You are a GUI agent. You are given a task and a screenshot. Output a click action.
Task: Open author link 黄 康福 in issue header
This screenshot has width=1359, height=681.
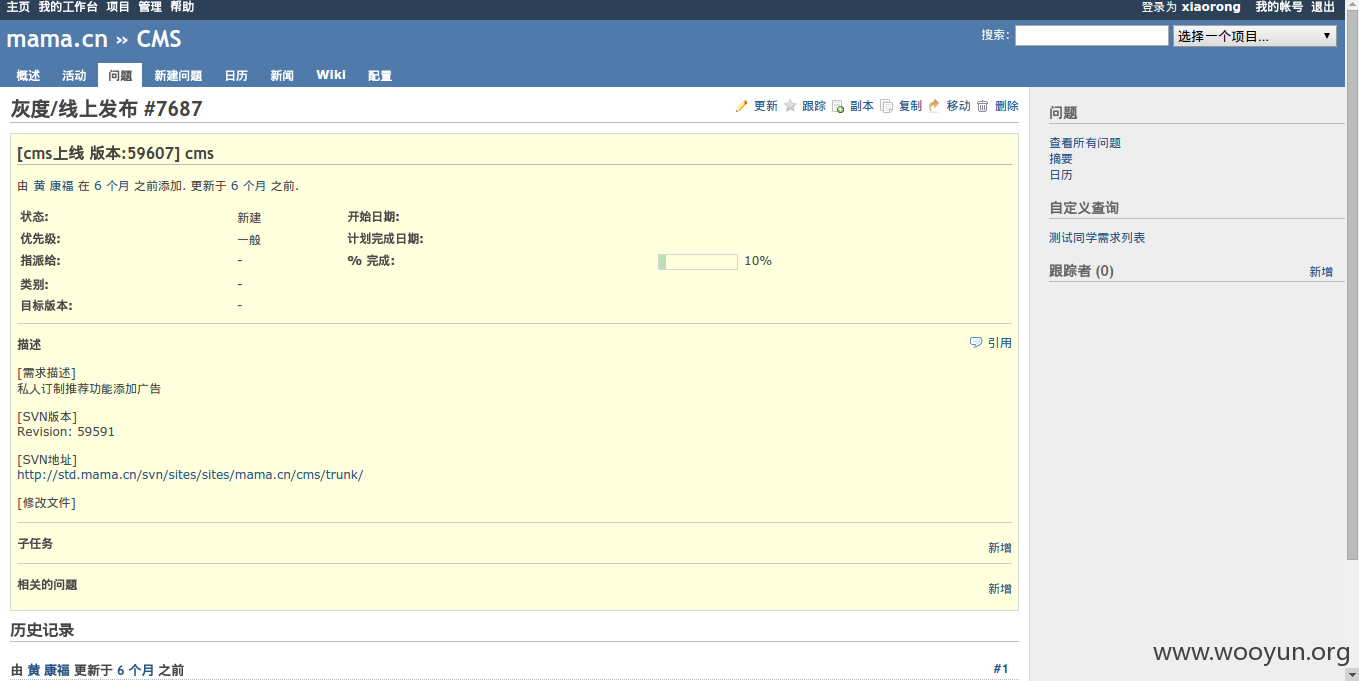pos(54,186)
